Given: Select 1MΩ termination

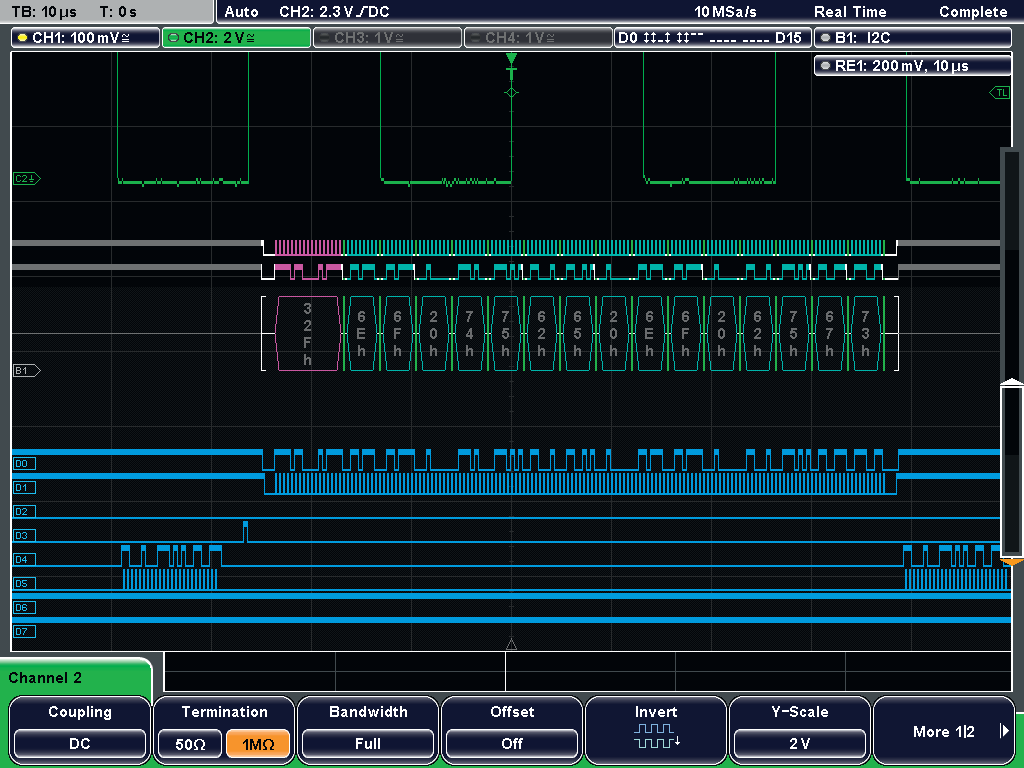Looking at the screenshot, I should point(259,744).
